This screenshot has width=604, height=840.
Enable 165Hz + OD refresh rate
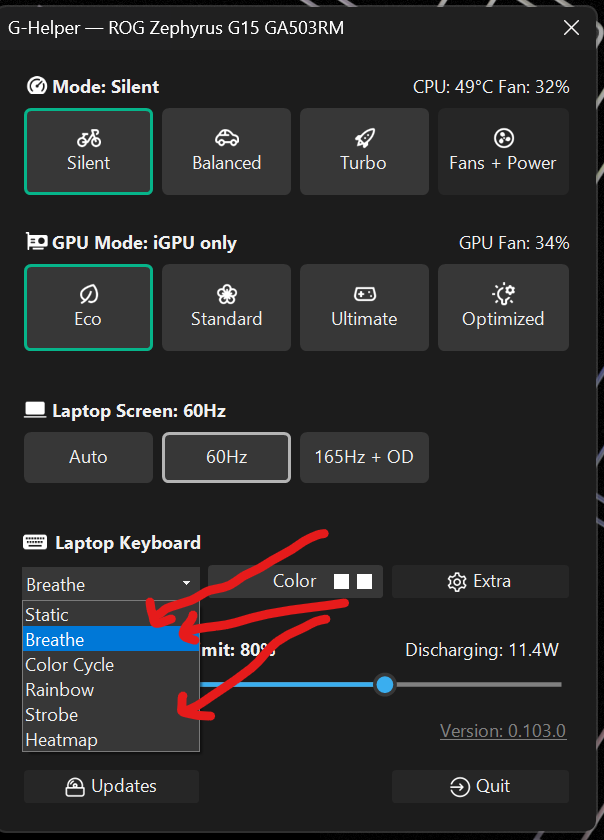click(x=364, y=457)
